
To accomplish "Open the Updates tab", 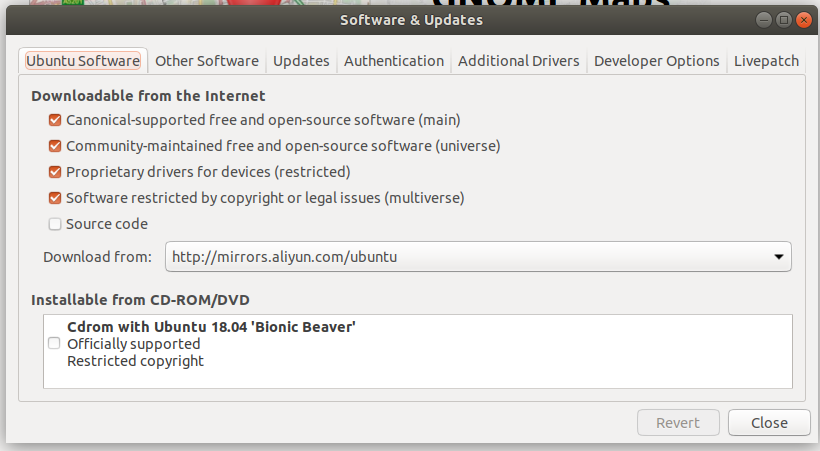I will point(301,61).
